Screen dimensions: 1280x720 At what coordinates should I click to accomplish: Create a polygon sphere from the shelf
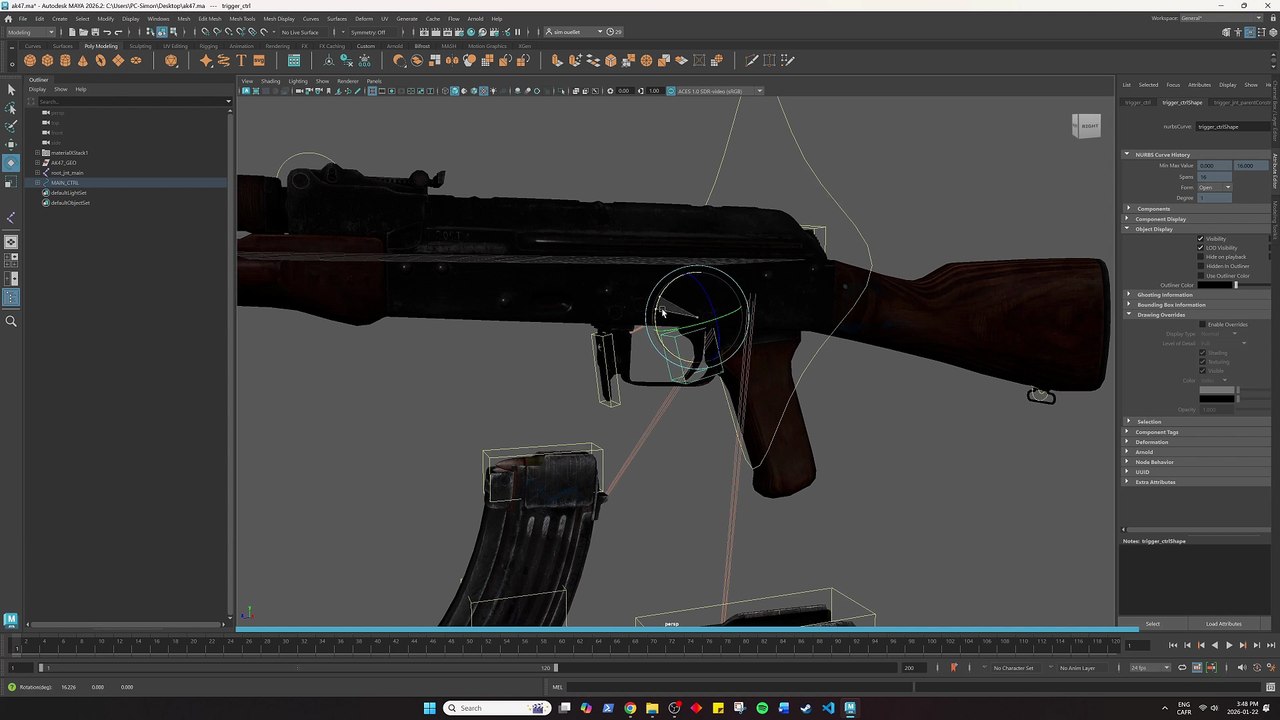click(x=29, y=61)
